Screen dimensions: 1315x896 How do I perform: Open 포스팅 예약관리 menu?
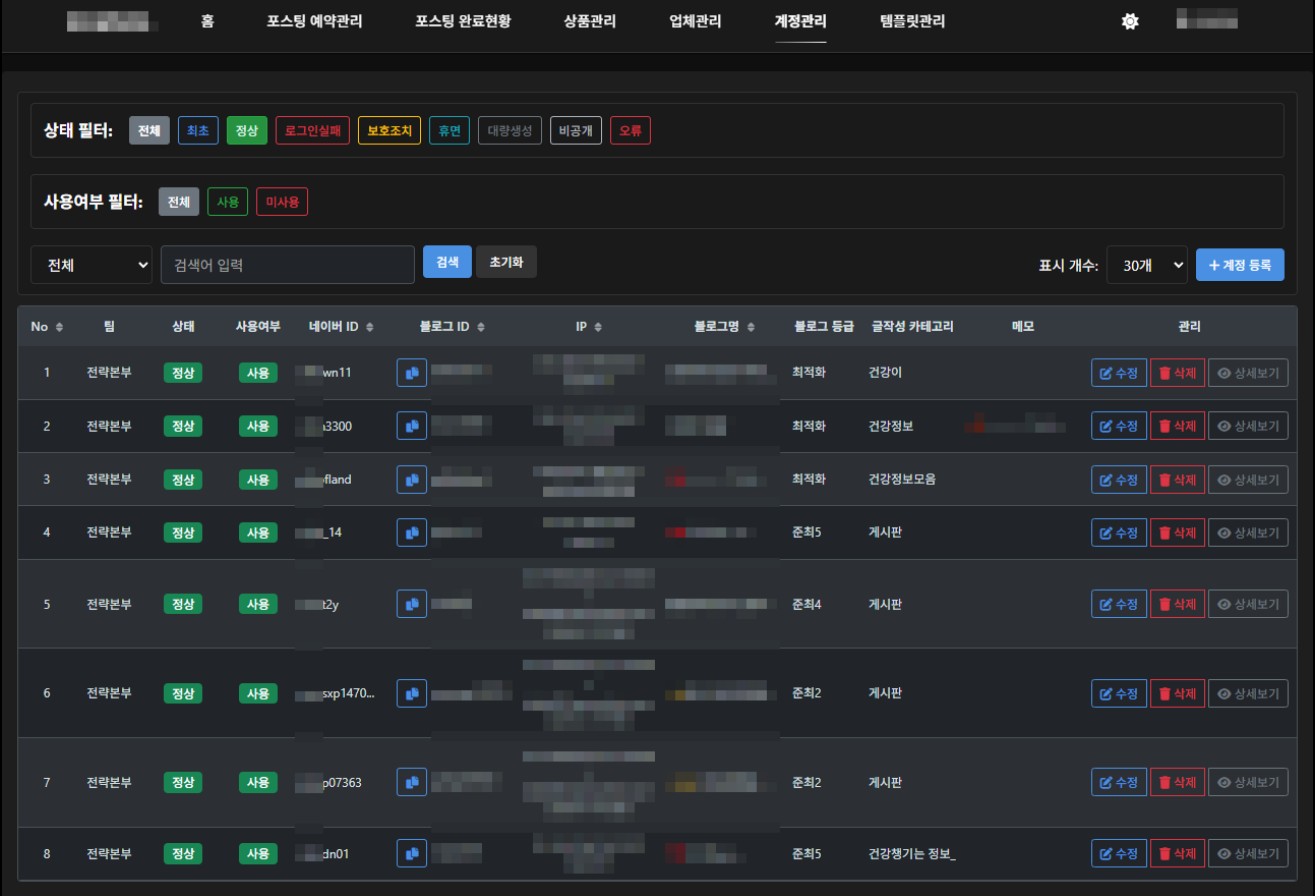(x=315, y=21)
